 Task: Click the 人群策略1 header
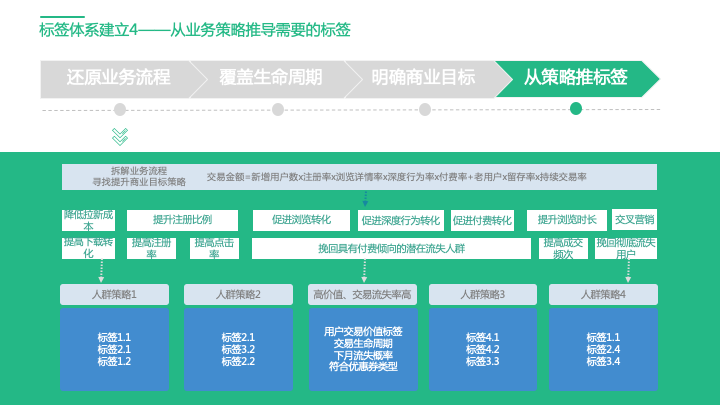tap(114, 294)
